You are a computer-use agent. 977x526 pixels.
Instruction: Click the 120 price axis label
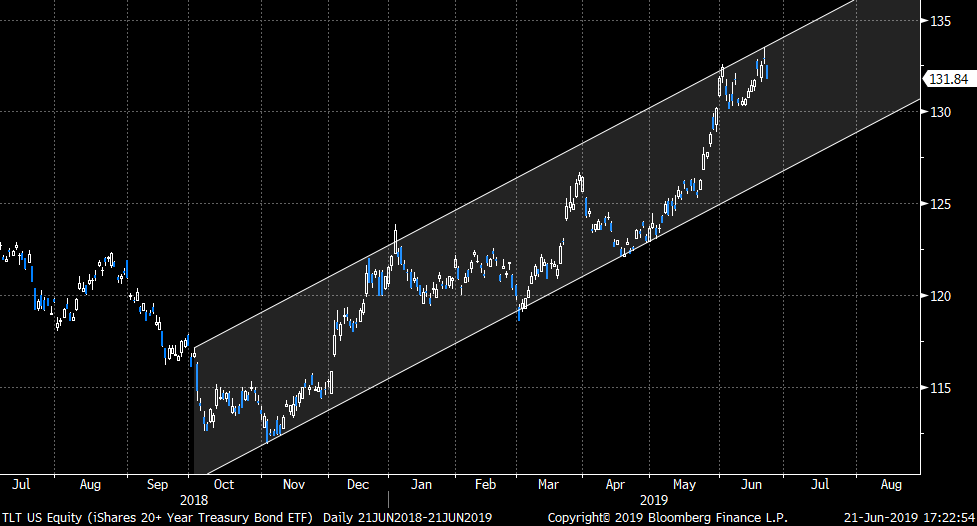(941, 296)
